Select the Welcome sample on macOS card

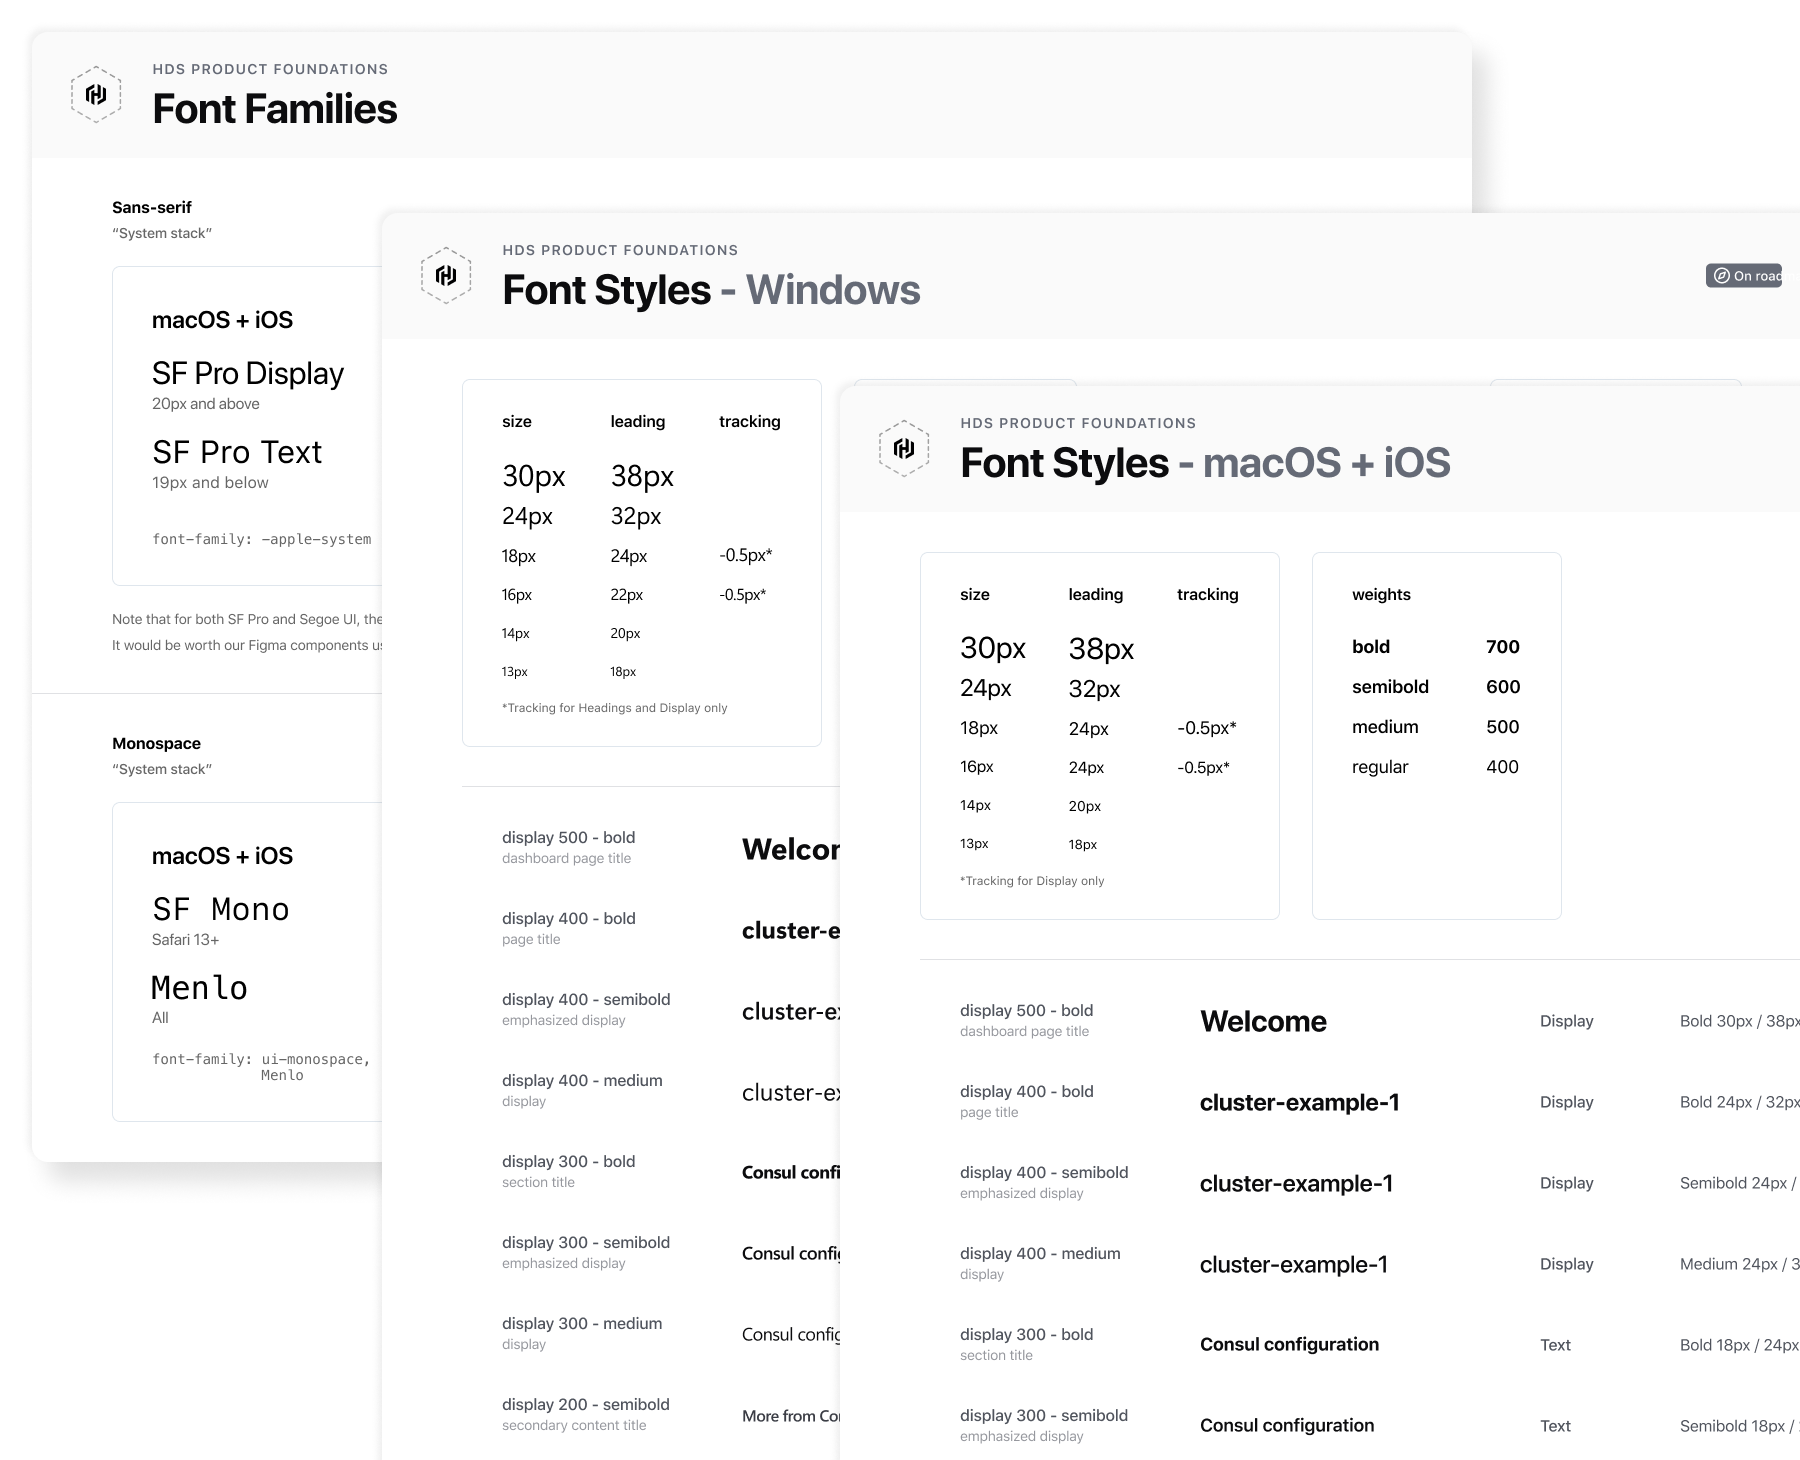pyautogui.click(x=1263, y=1021)
